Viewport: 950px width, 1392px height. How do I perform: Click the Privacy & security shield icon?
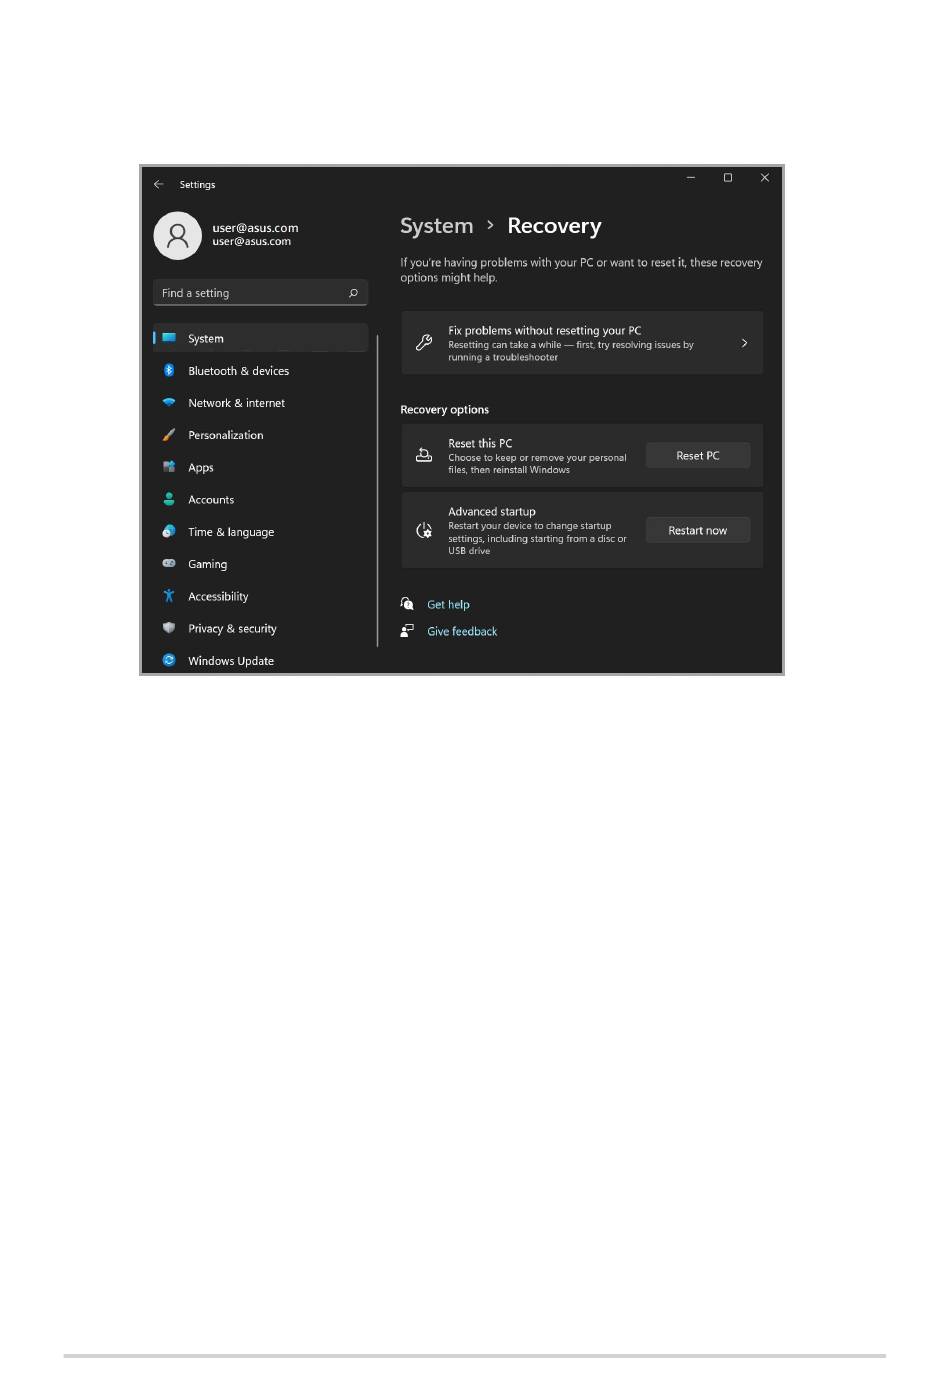tap(169, 628)
